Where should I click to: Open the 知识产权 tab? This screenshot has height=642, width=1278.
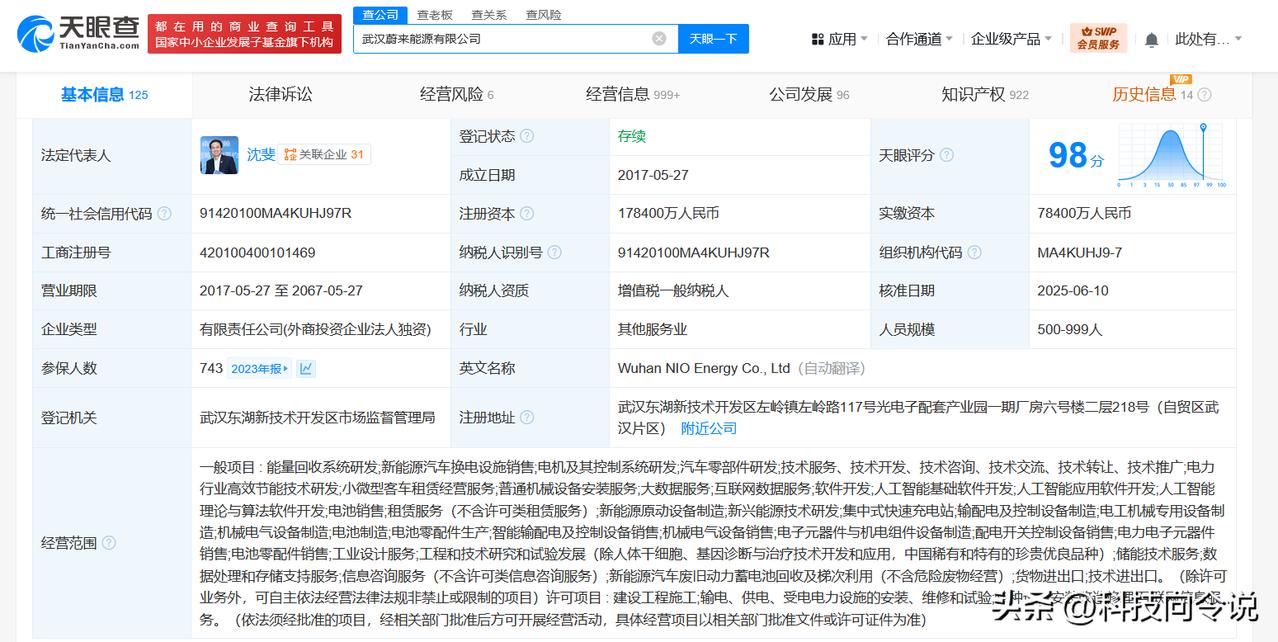click(x=984, y=94)
